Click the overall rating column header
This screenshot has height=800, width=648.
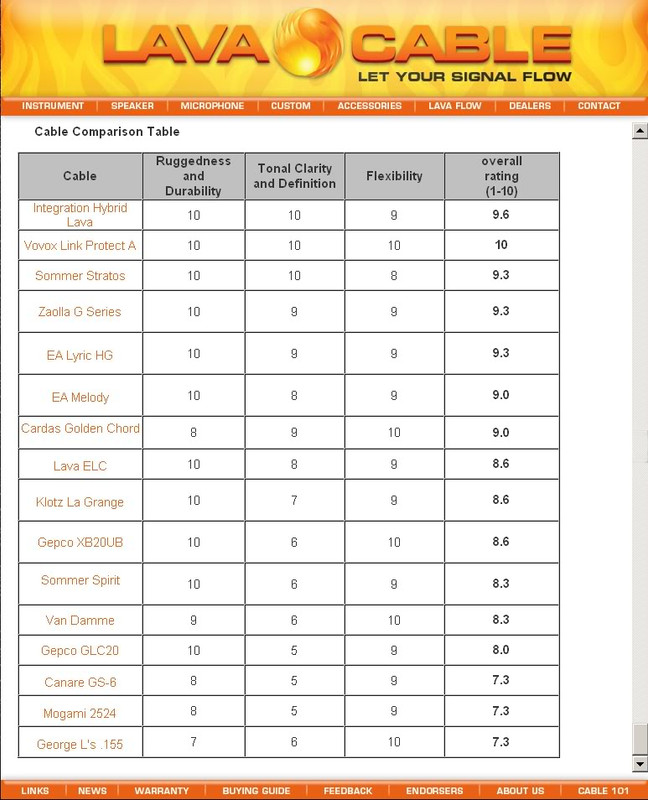click(502, 176)
